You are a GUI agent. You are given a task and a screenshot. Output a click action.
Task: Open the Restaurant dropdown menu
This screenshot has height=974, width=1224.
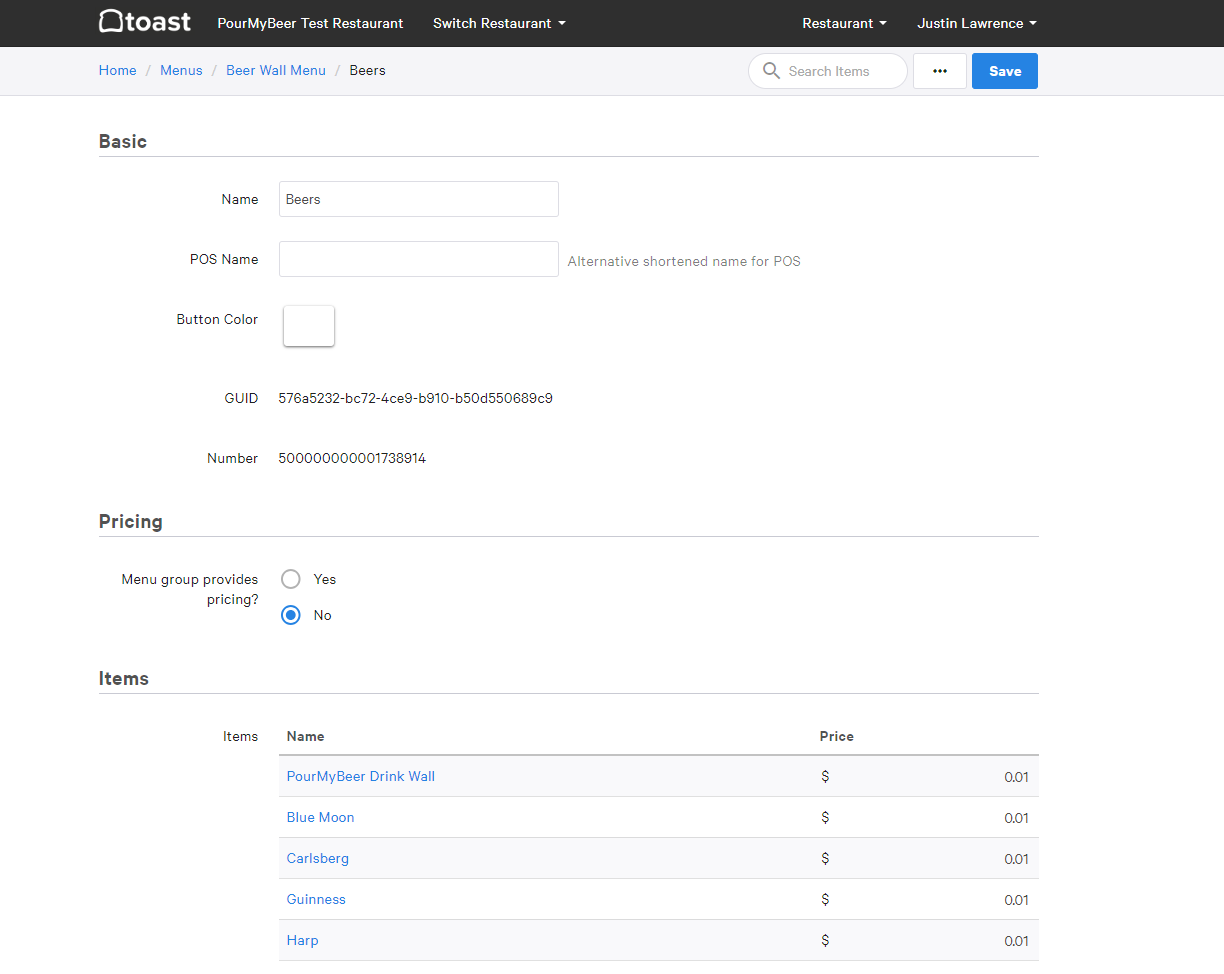[x=844, y=23]
